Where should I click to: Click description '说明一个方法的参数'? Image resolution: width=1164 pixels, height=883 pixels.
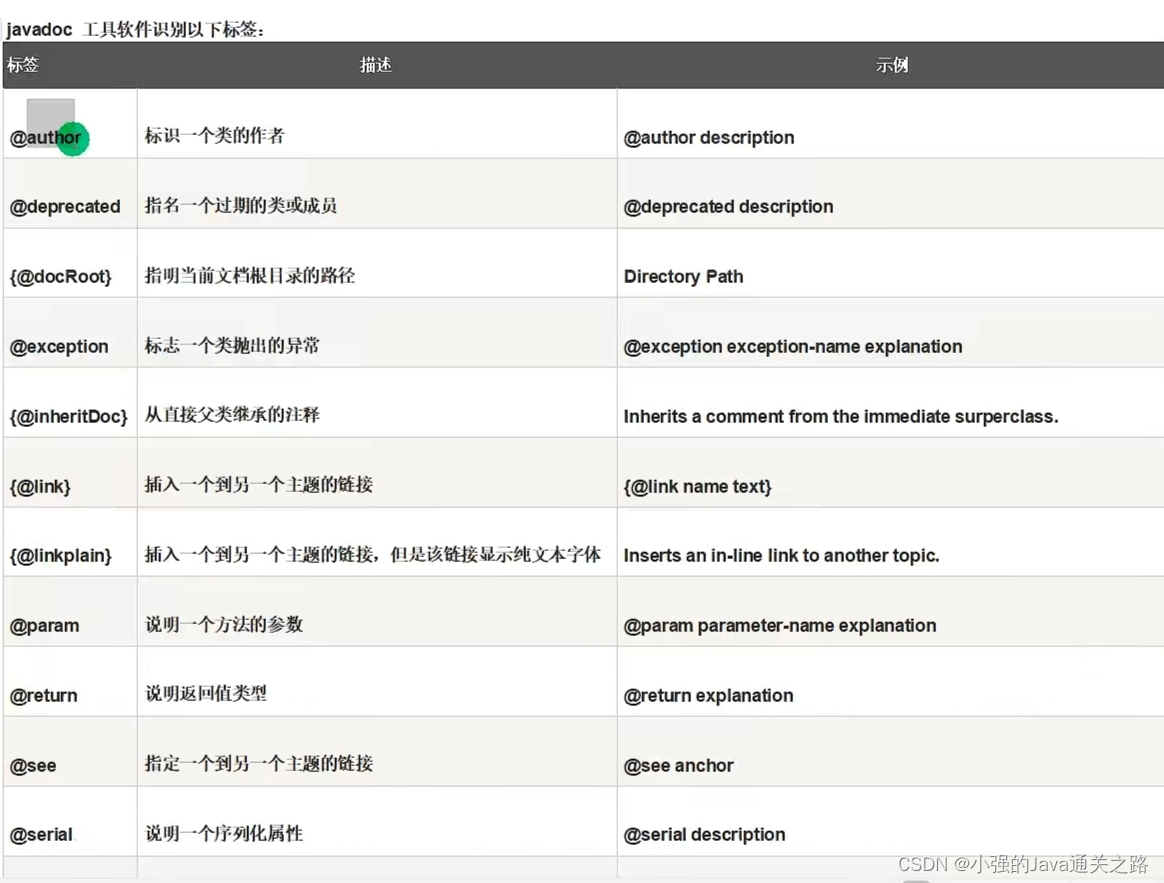(223, 624)
